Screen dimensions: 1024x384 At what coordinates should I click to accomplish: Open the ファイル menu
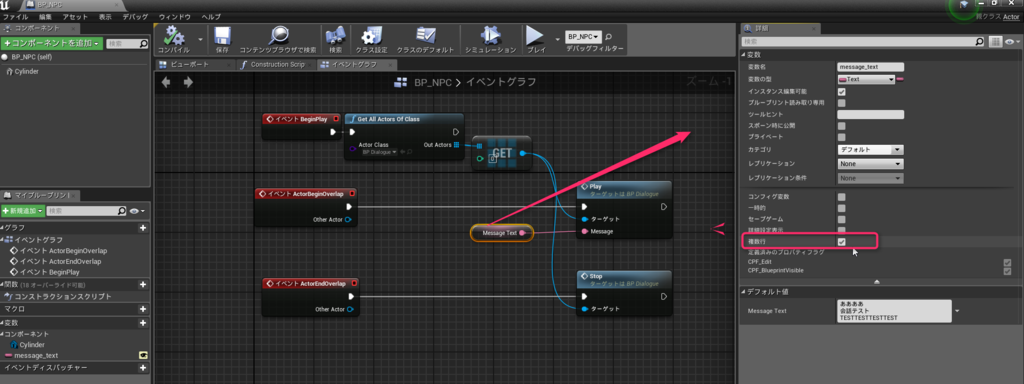coord(16,16)
